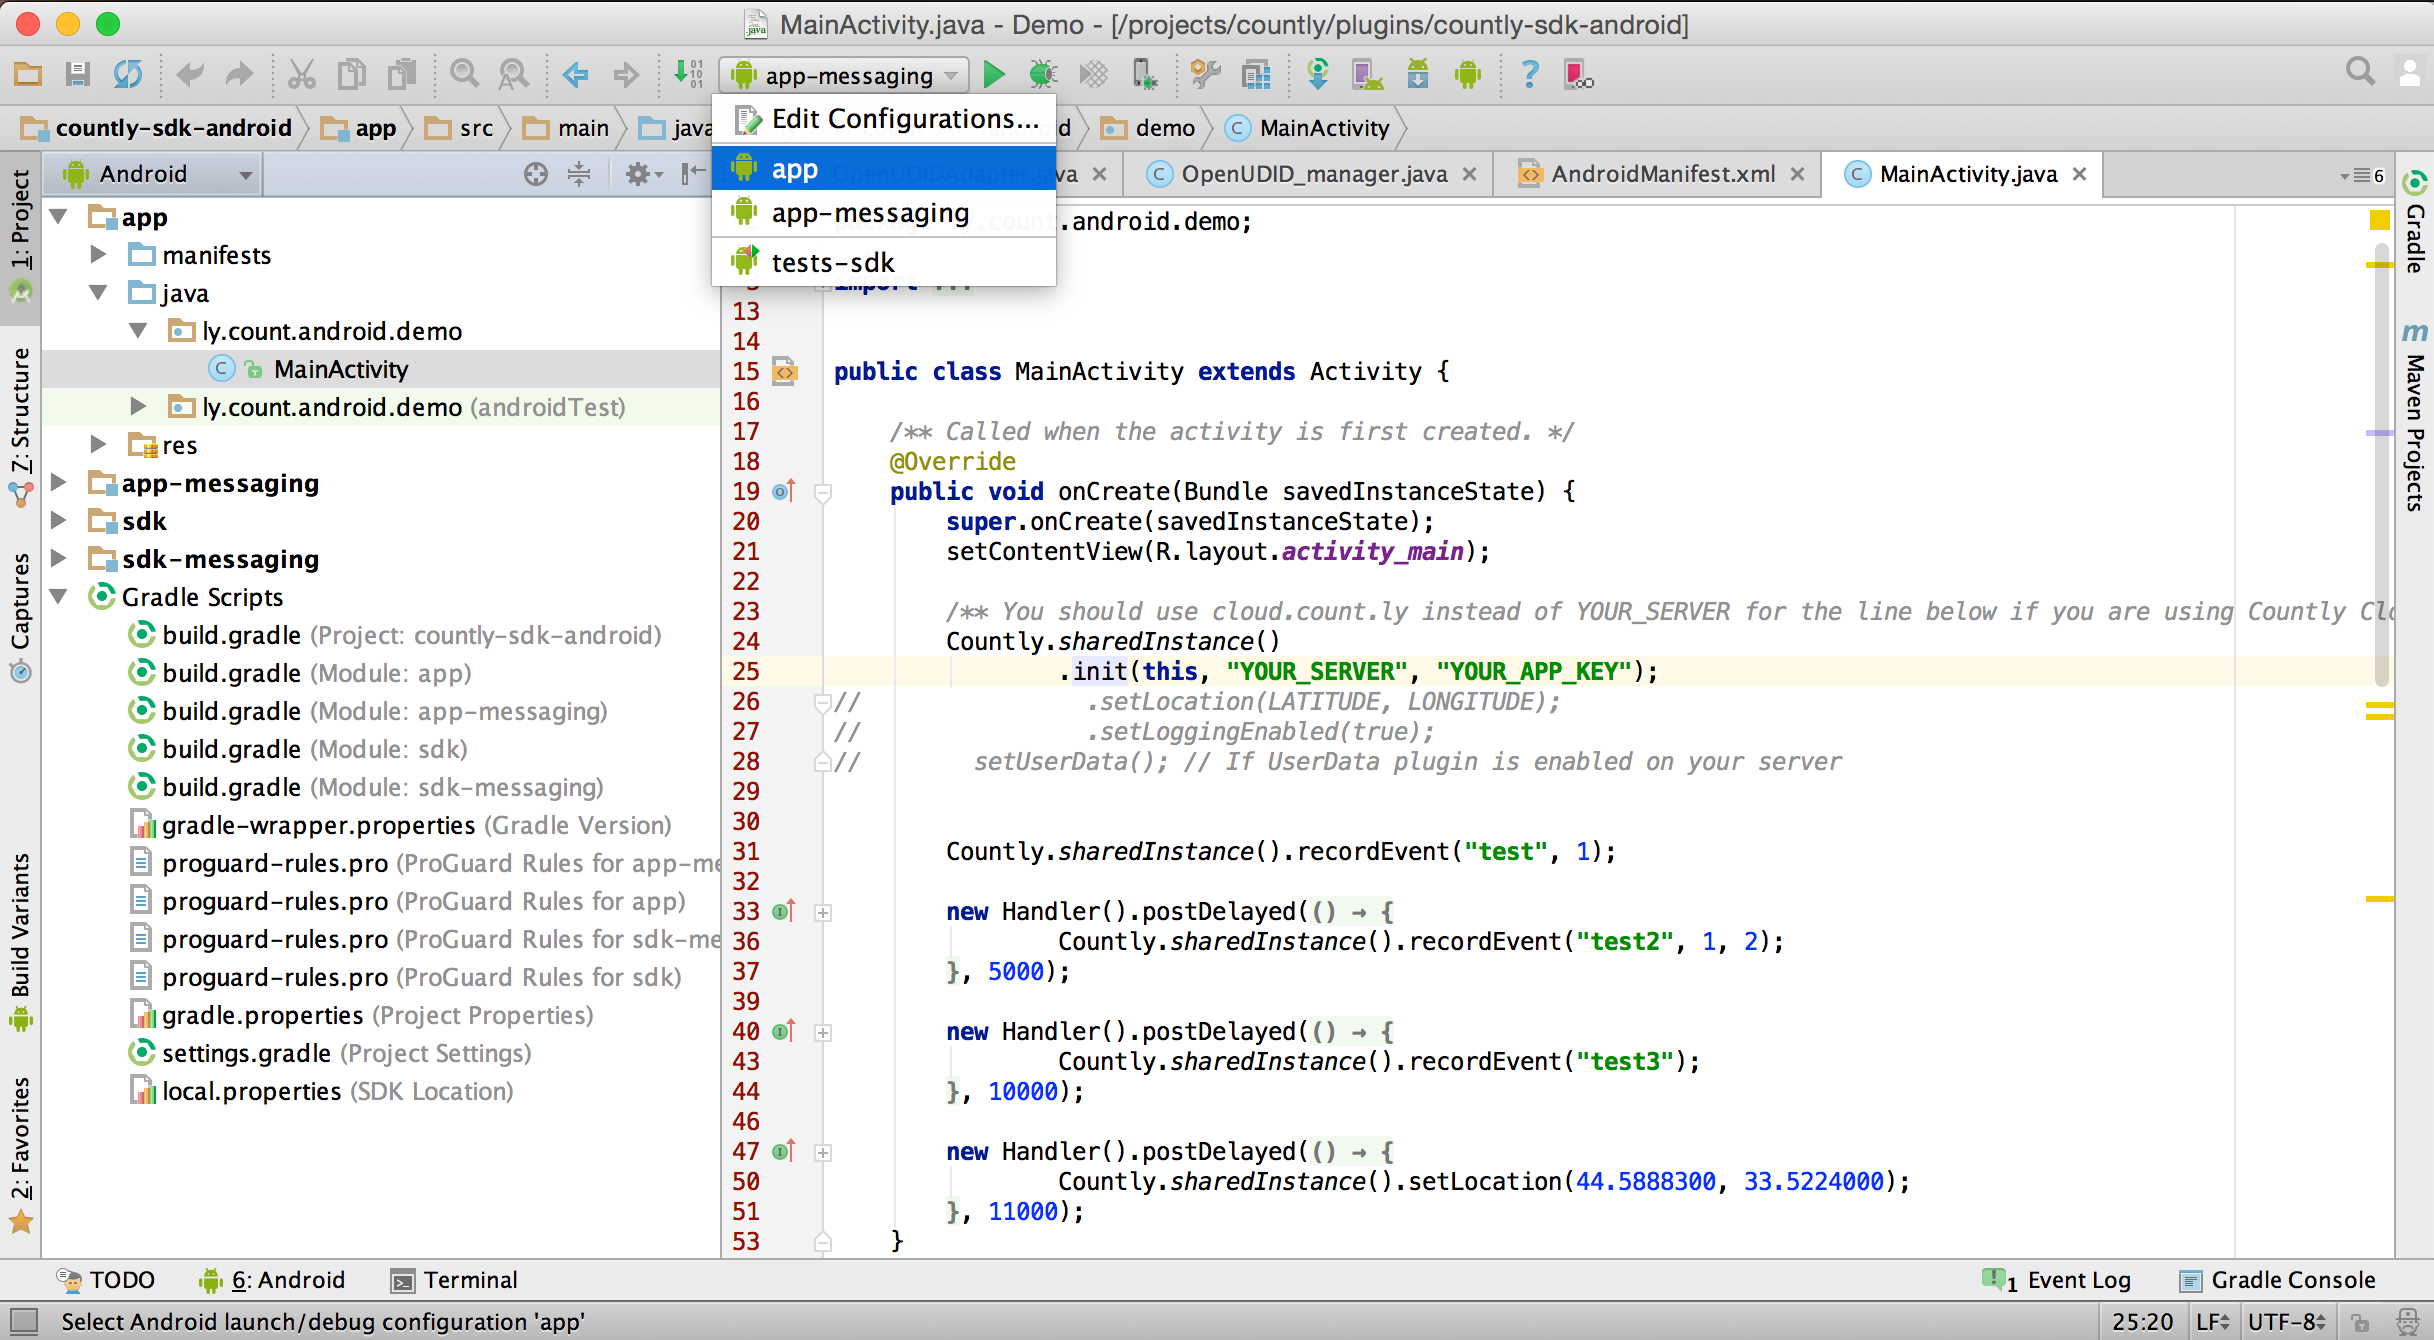Open the SDK Manager download icon
The width and height of the screenshot is (2434, 1340).
pyautogui.click(x=1417, y=75)
